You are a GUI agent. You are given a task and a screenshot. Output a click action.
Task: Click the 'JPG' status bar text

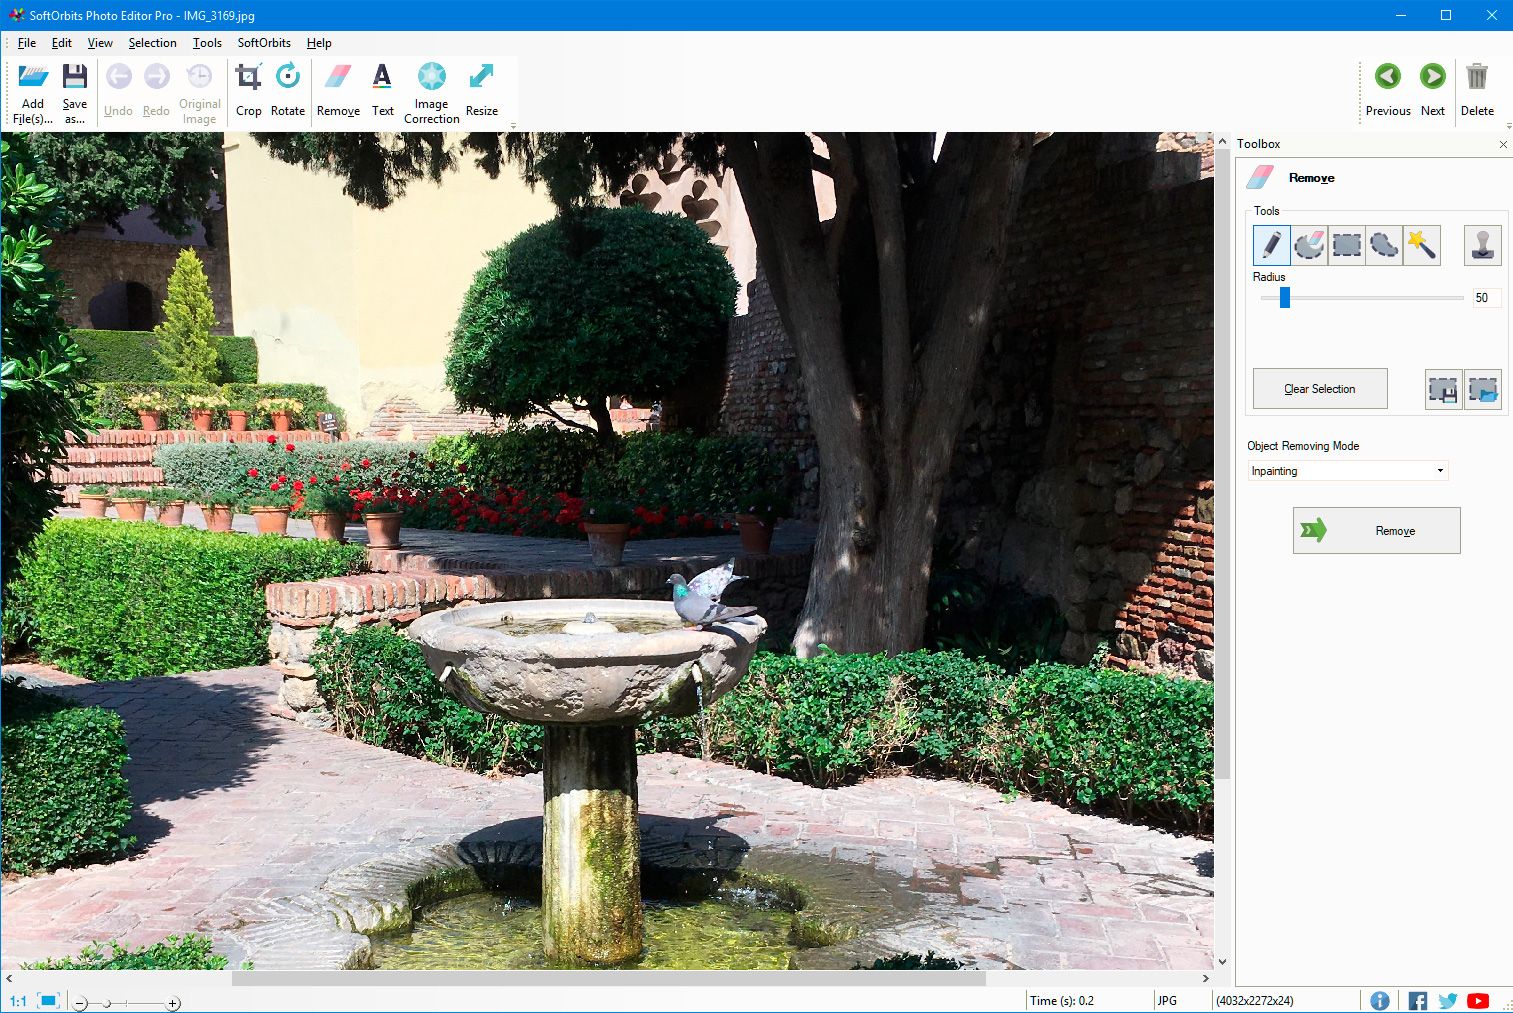[x=1167, y=1001]
